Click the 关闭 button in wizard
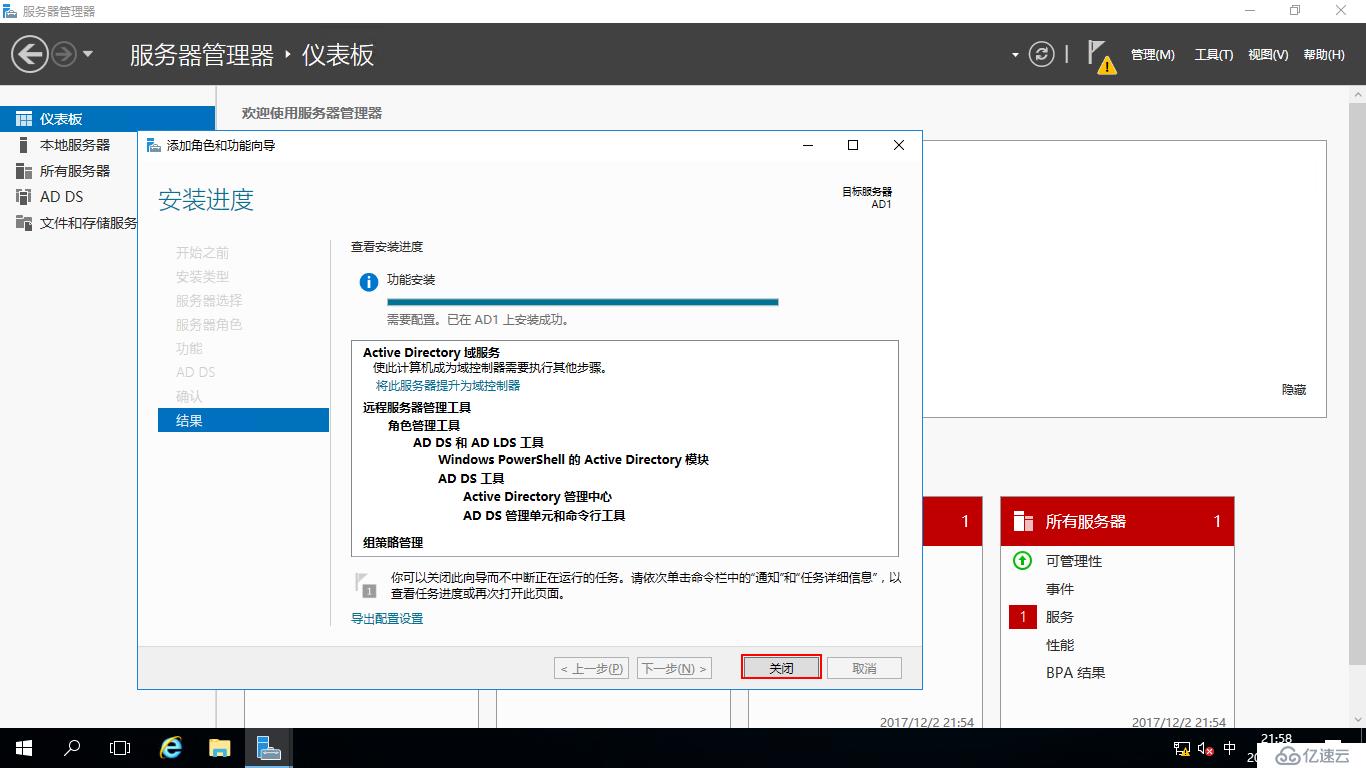The width and height of the screenshot is (1366, 768). click(x=781, y=668)
